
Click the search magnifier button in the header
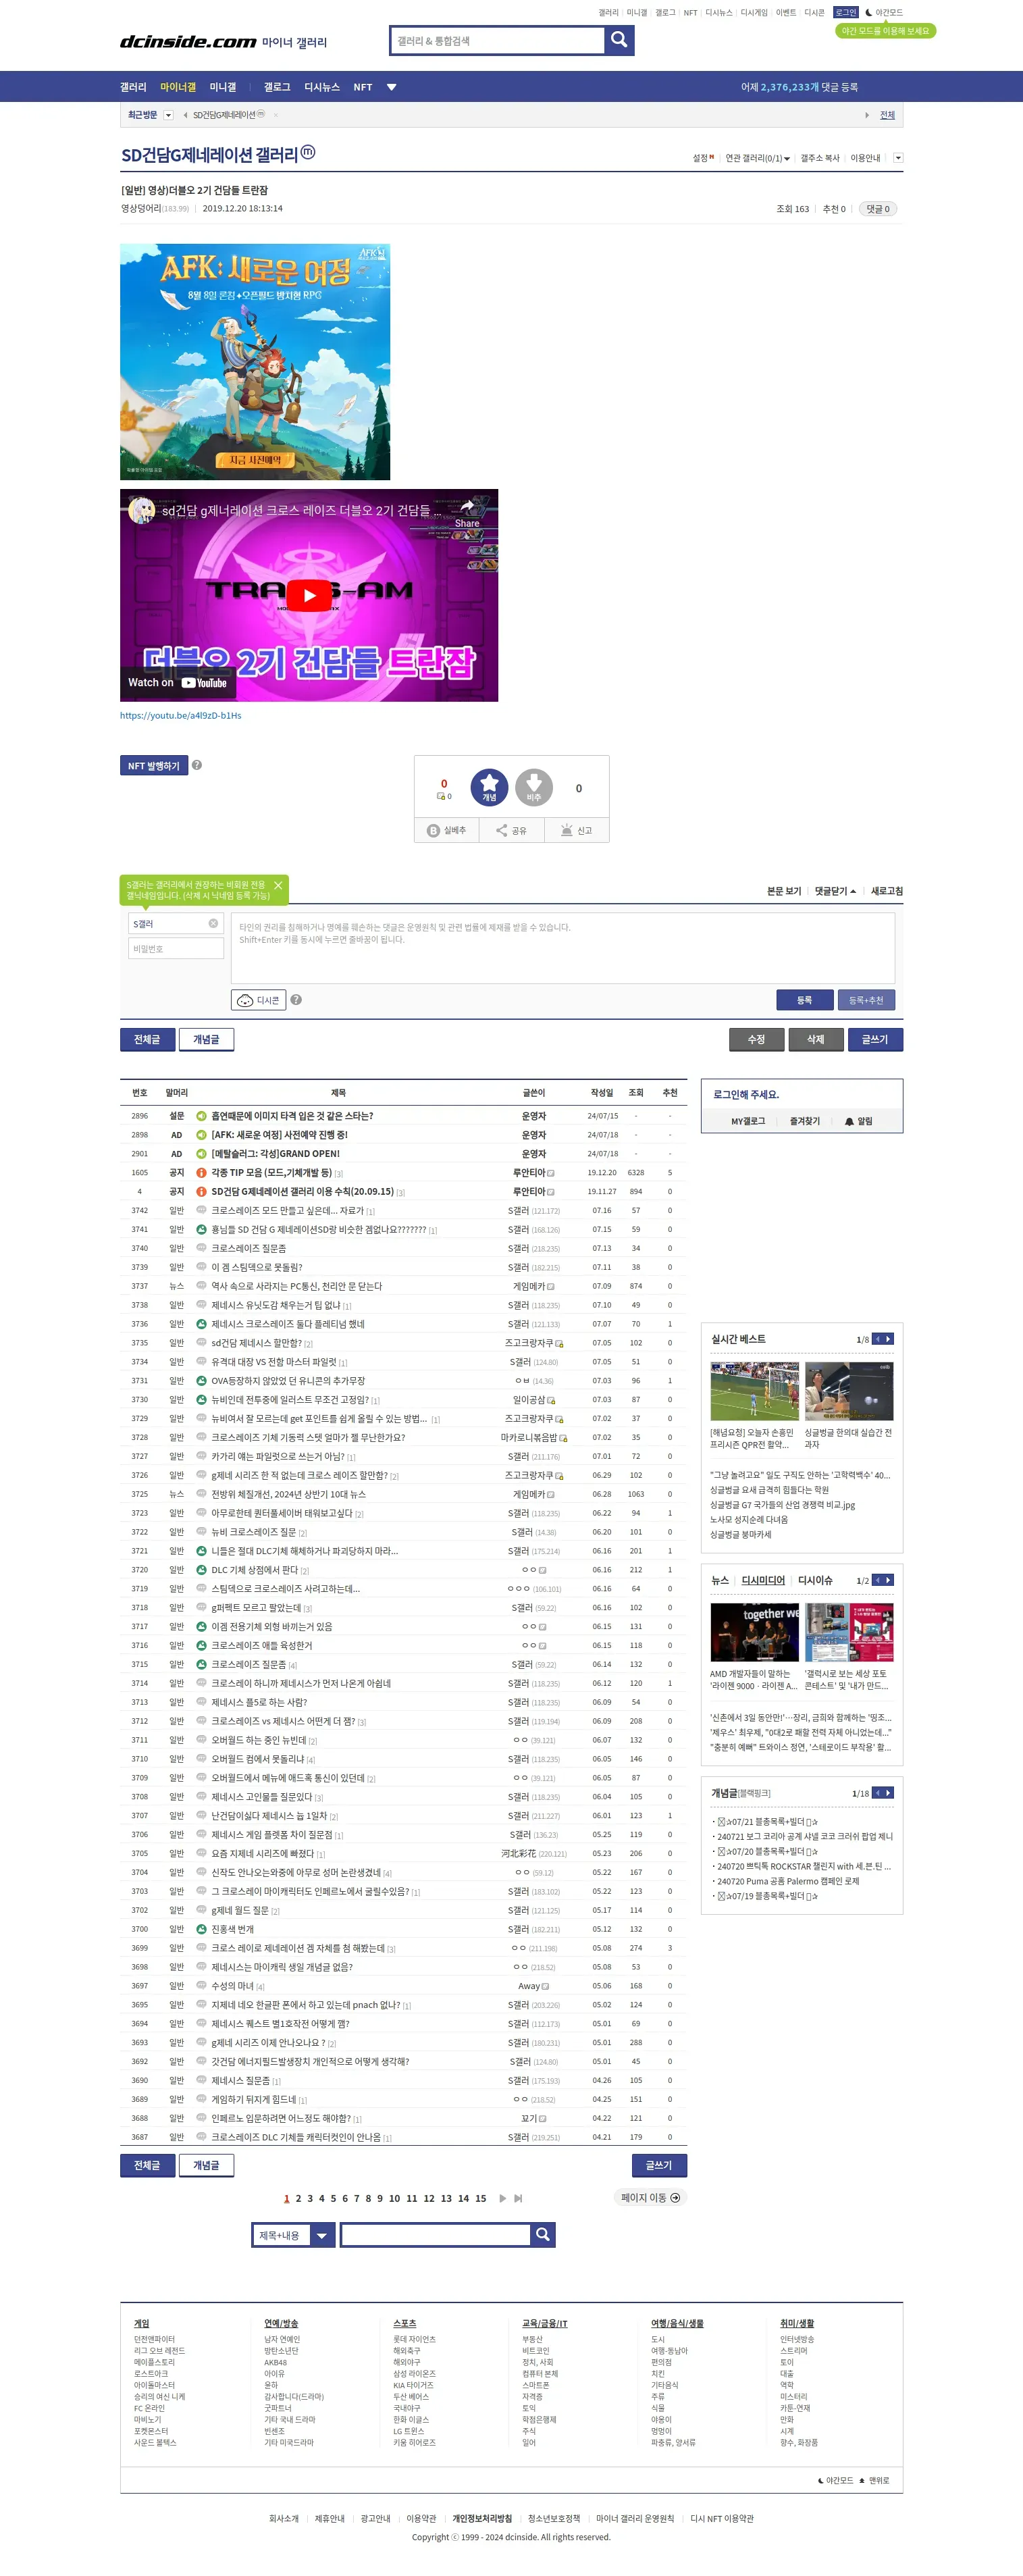619,40
